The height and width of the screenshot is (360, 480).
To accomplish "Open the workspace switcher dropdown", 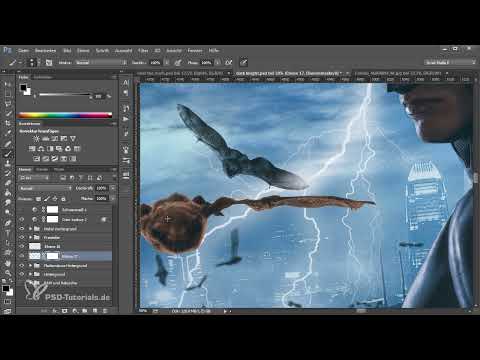I will pos(450,62).
